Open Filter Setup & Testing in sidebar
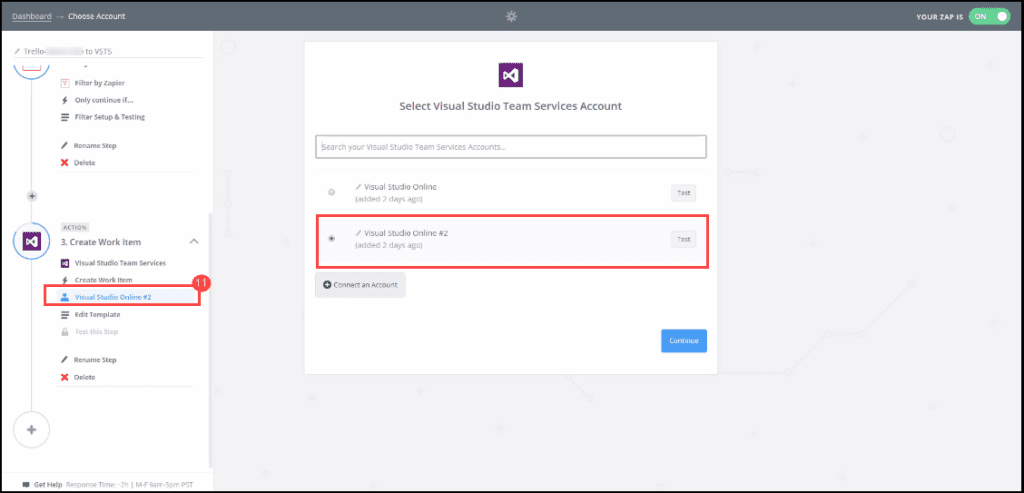The height and width of the screenshot is (493, 1024). pyautogui.click(x=109, y=117)
